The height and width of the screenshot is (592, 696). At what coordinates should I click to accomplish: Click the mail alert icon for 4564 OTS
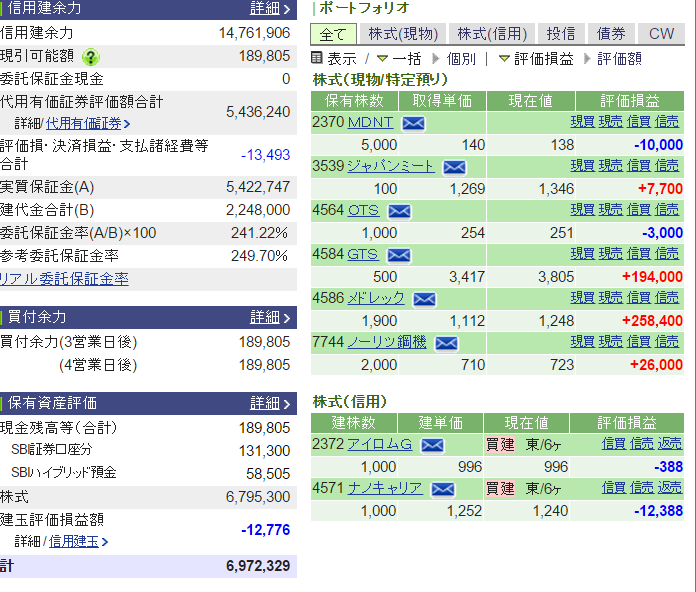pos(399,211)
